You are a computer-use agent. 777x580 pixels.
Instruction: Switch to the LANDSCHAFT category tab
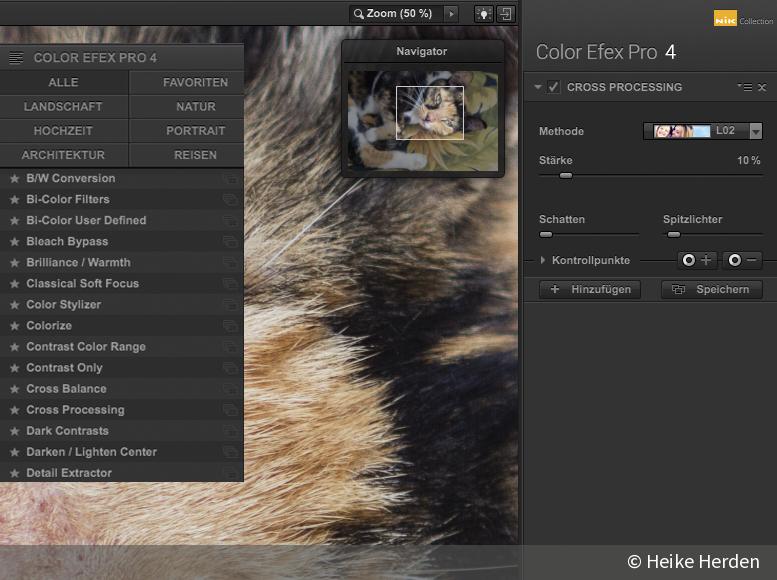[63, 107]
